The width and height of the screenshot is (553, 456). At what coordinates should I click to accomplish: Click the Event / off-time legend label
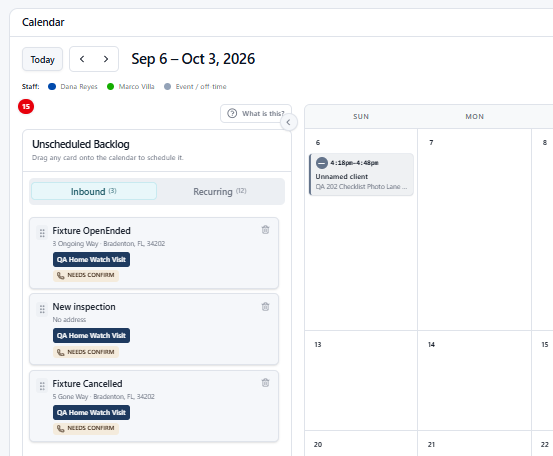tap(201, 86)
